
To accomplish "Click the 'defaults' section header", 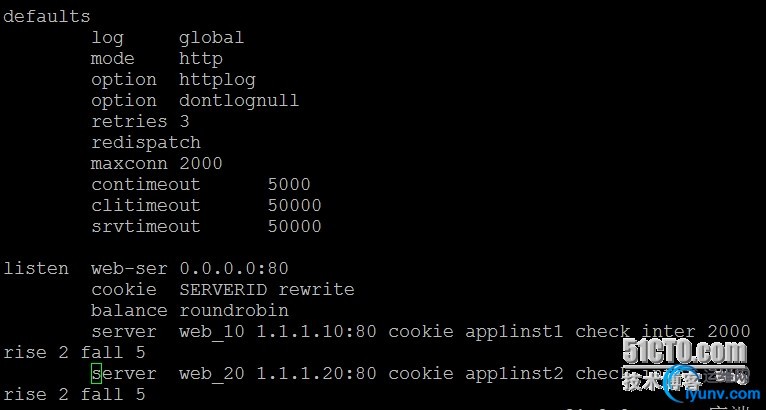I will point(46,17).
